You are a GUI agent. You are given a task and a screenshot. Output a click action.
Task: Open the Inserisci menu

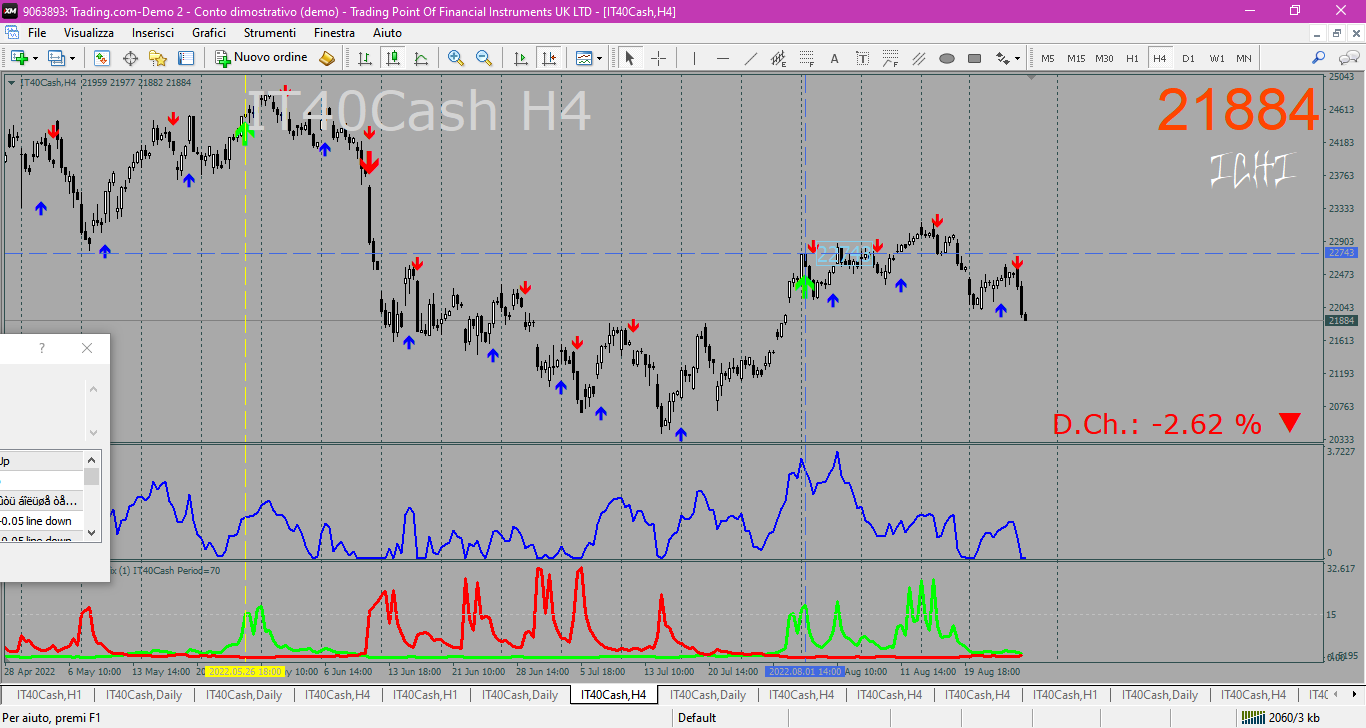[153, 32]
